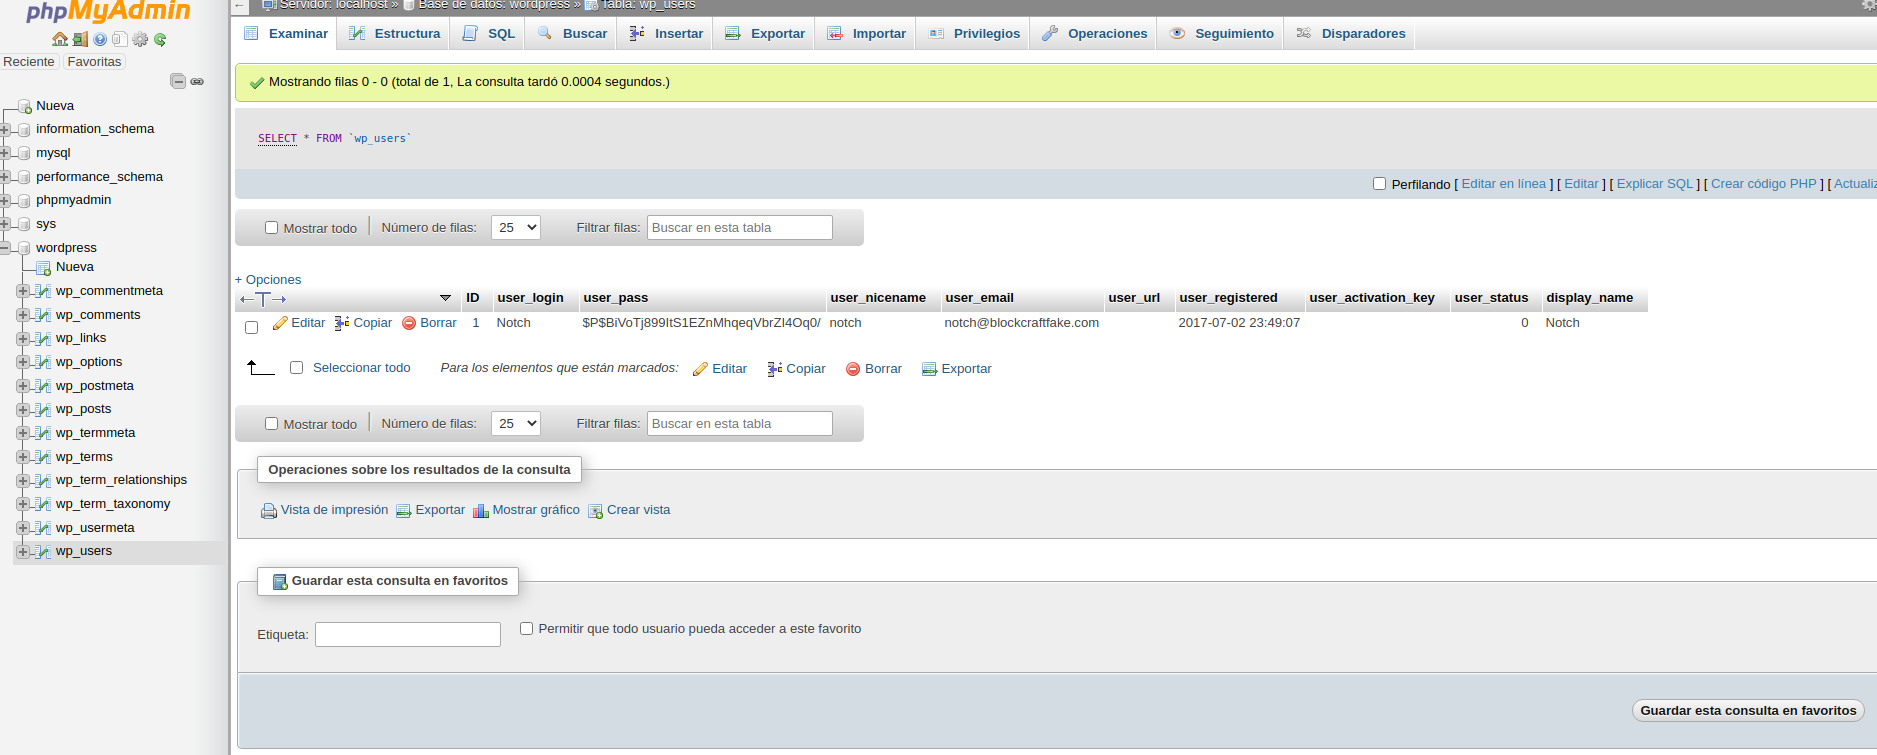Check the Seleccionar todo checkbox
The image size is (1877, 755).
297,368
